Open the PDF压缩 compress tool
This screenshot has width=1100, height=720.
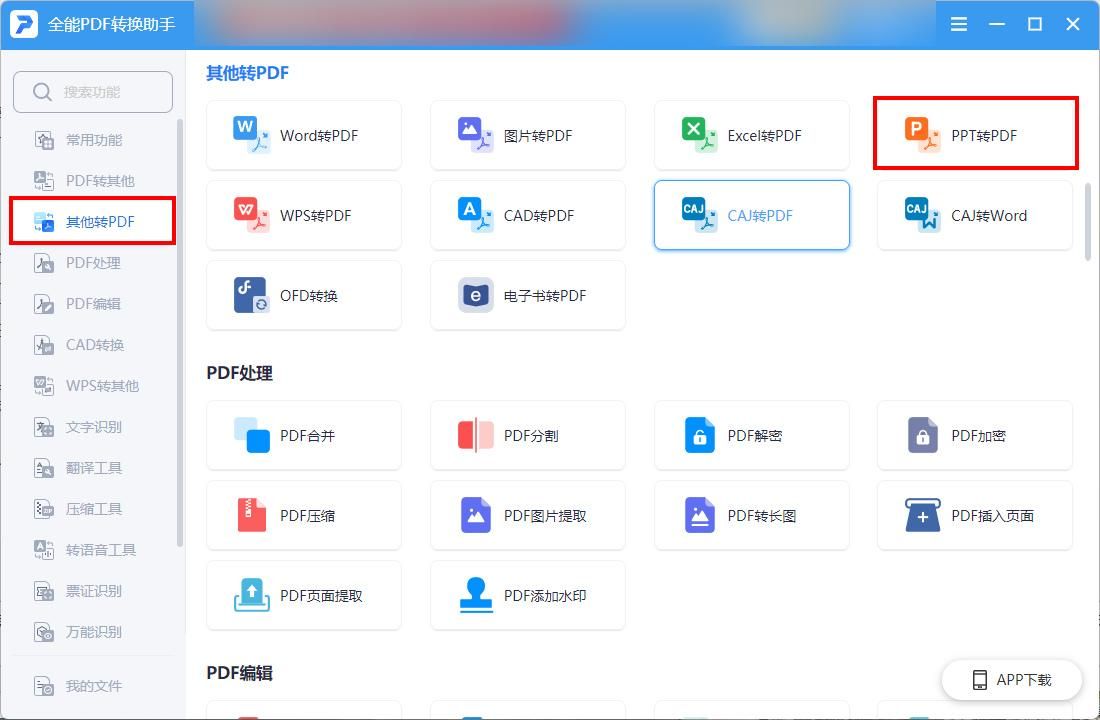(x=304, y=516)
